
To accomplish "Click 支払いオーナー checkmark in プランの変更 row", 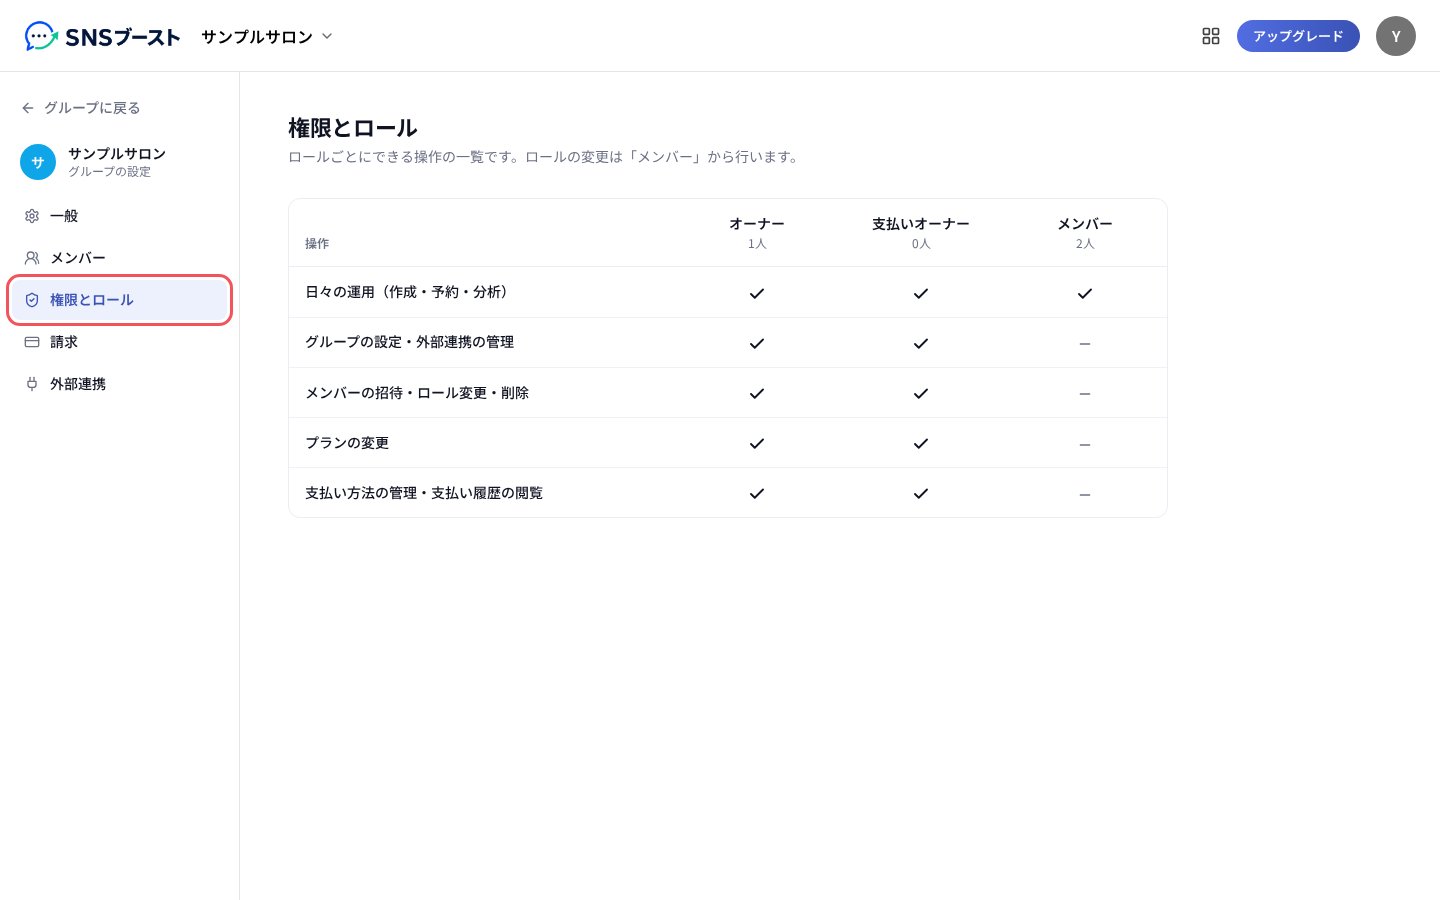I will pyautogui.click(x=921, y=443).
